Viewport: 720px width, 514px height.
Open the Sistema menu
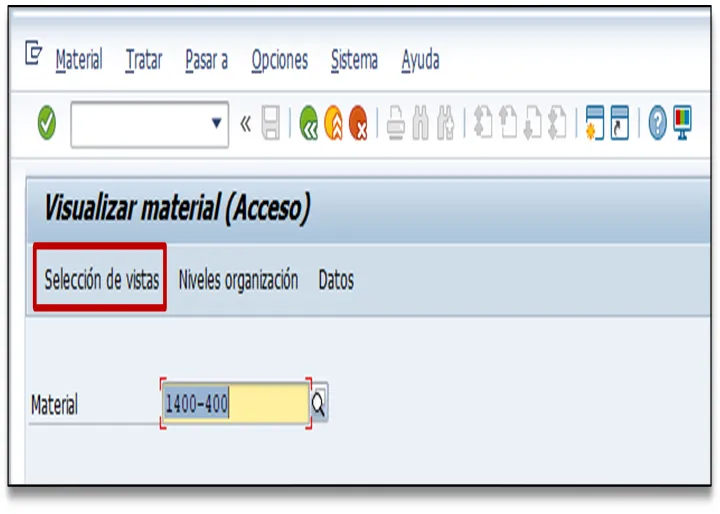(354, 60)
